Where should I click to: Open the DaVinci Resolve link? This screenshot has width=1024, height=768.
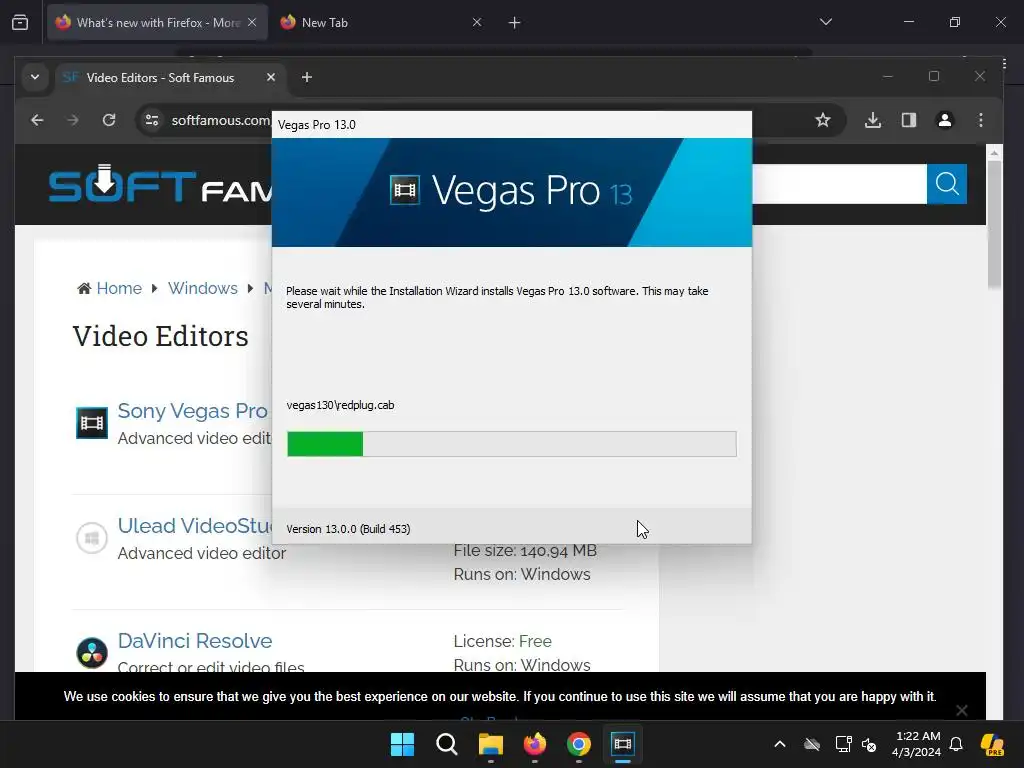(x=195, y=641)
